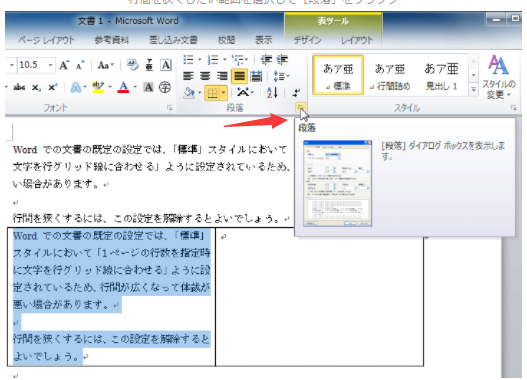Click the line spacing icon
The width and height of the screenshot is (527, 380).
[x=279, y=76]
